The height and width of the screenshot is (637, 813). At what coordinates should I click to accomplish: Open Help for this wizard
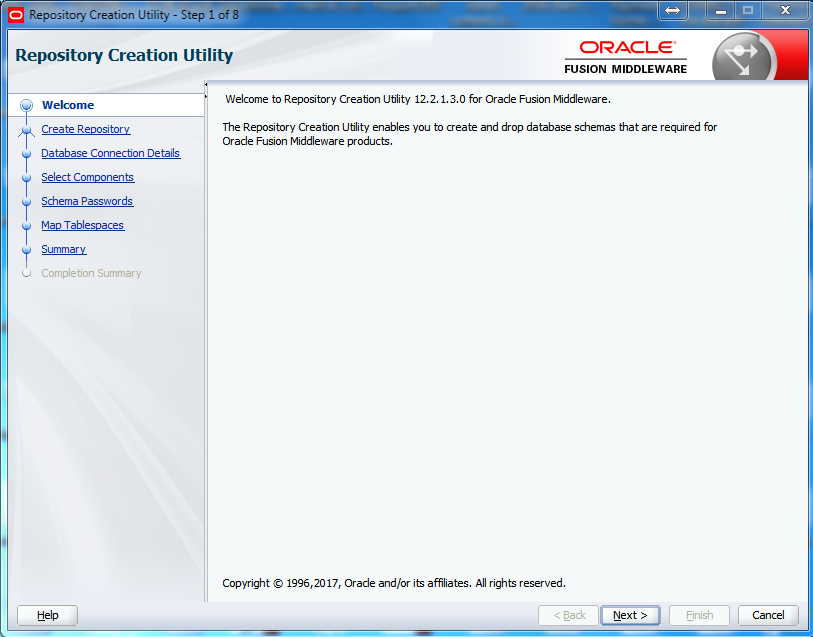47,615
